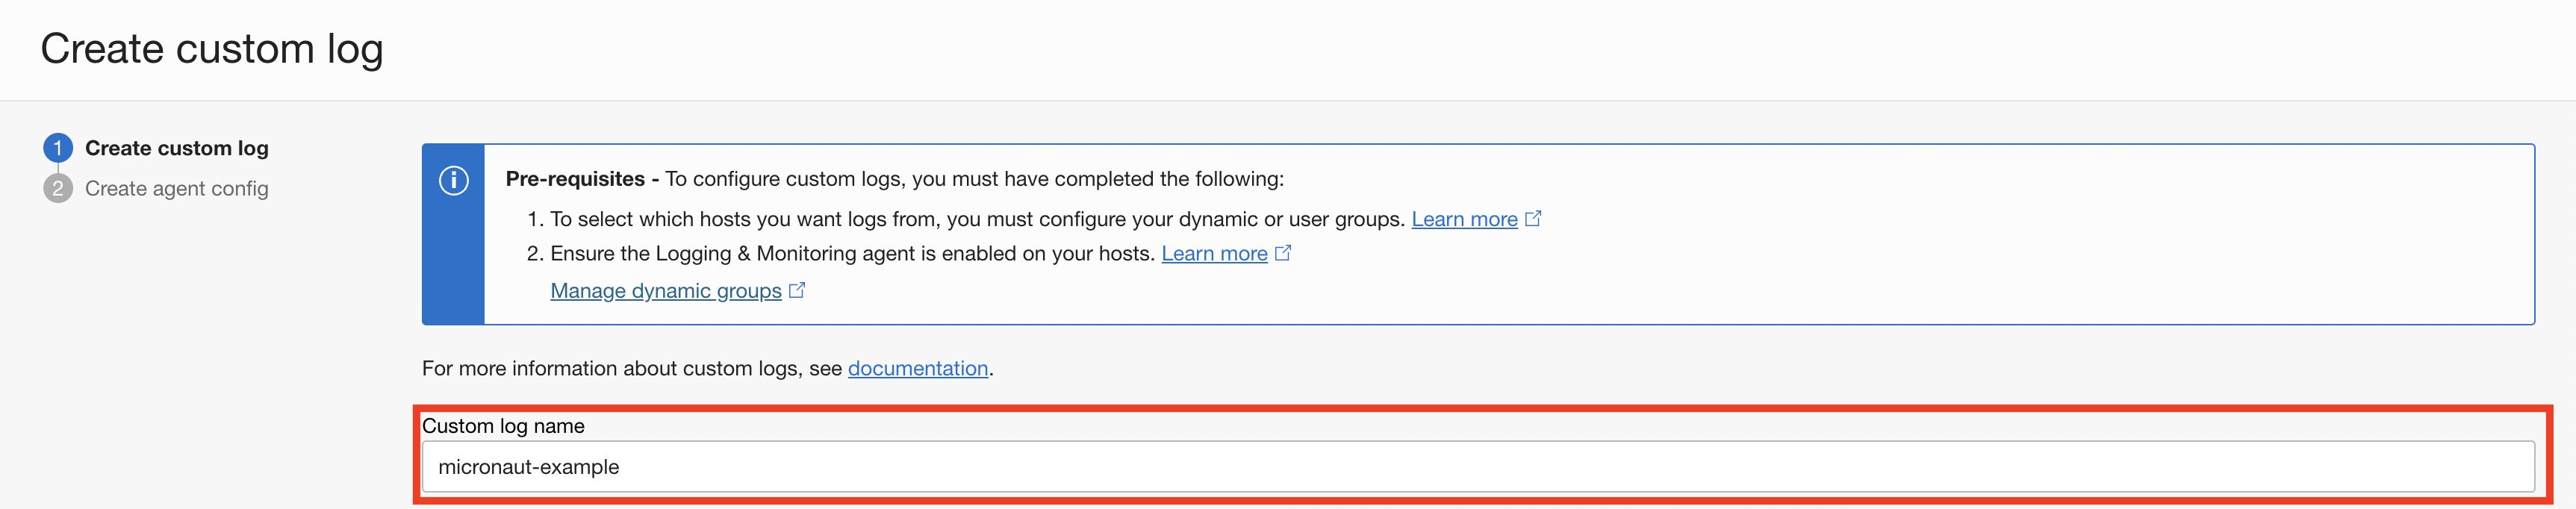Open the Manage dynamic groups link
Image resolution: width=2576 pixels, height=509 pixels.
click(665, 291)
